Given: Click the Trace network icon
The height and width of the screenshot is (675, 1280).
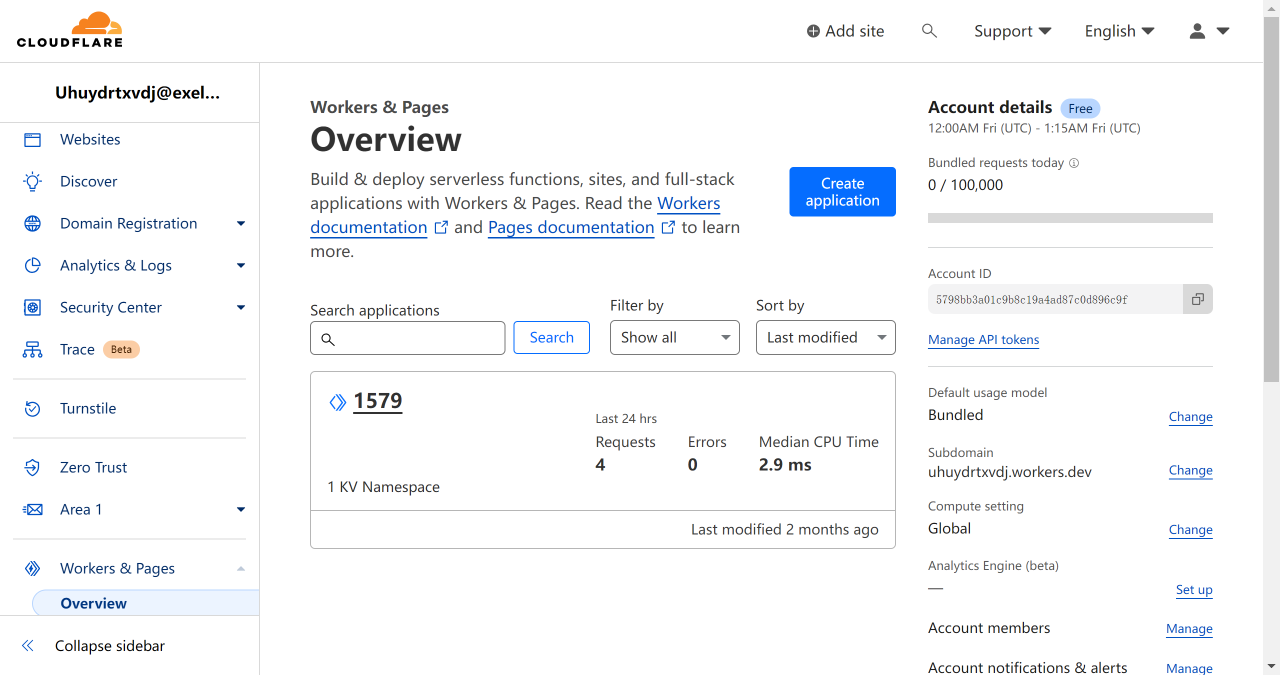Looking at the screenshot, I should [x=33, y=350].
